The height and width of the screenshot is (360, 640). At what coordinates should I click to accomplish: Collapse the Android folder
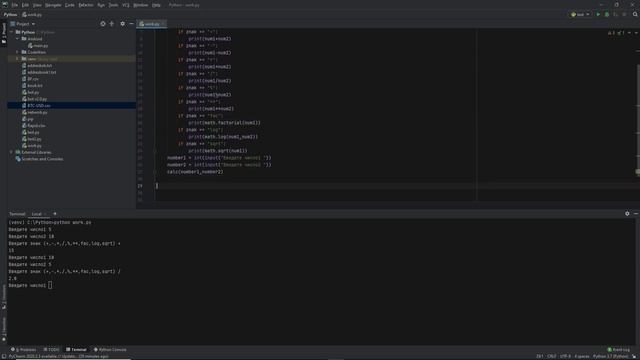point(18,39)
